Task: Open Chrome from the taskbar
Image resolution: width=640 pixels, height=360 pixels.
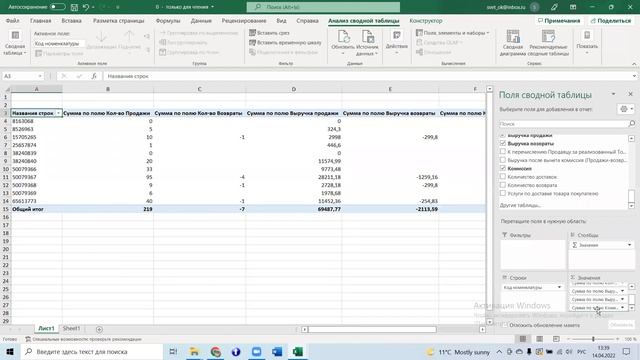Action: (x=216, y=351)
